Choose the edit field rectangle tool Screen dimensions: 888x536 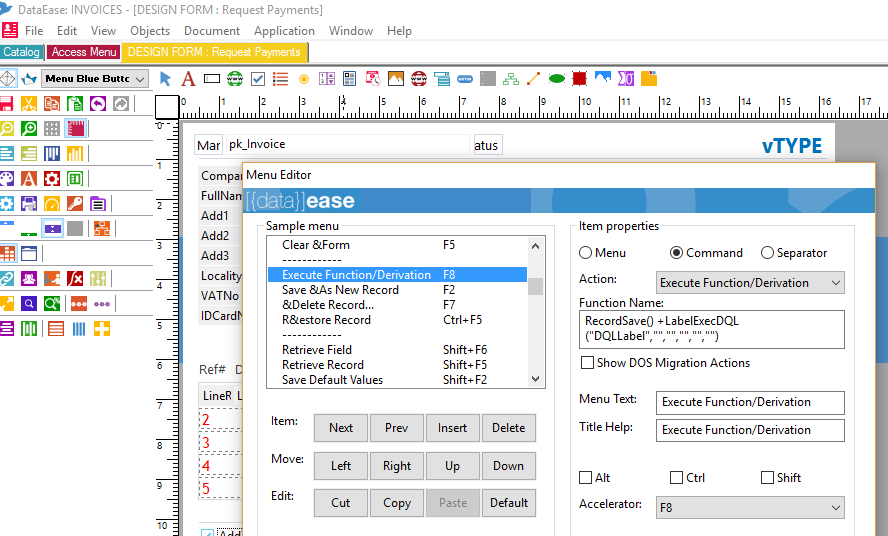(212, 79)
